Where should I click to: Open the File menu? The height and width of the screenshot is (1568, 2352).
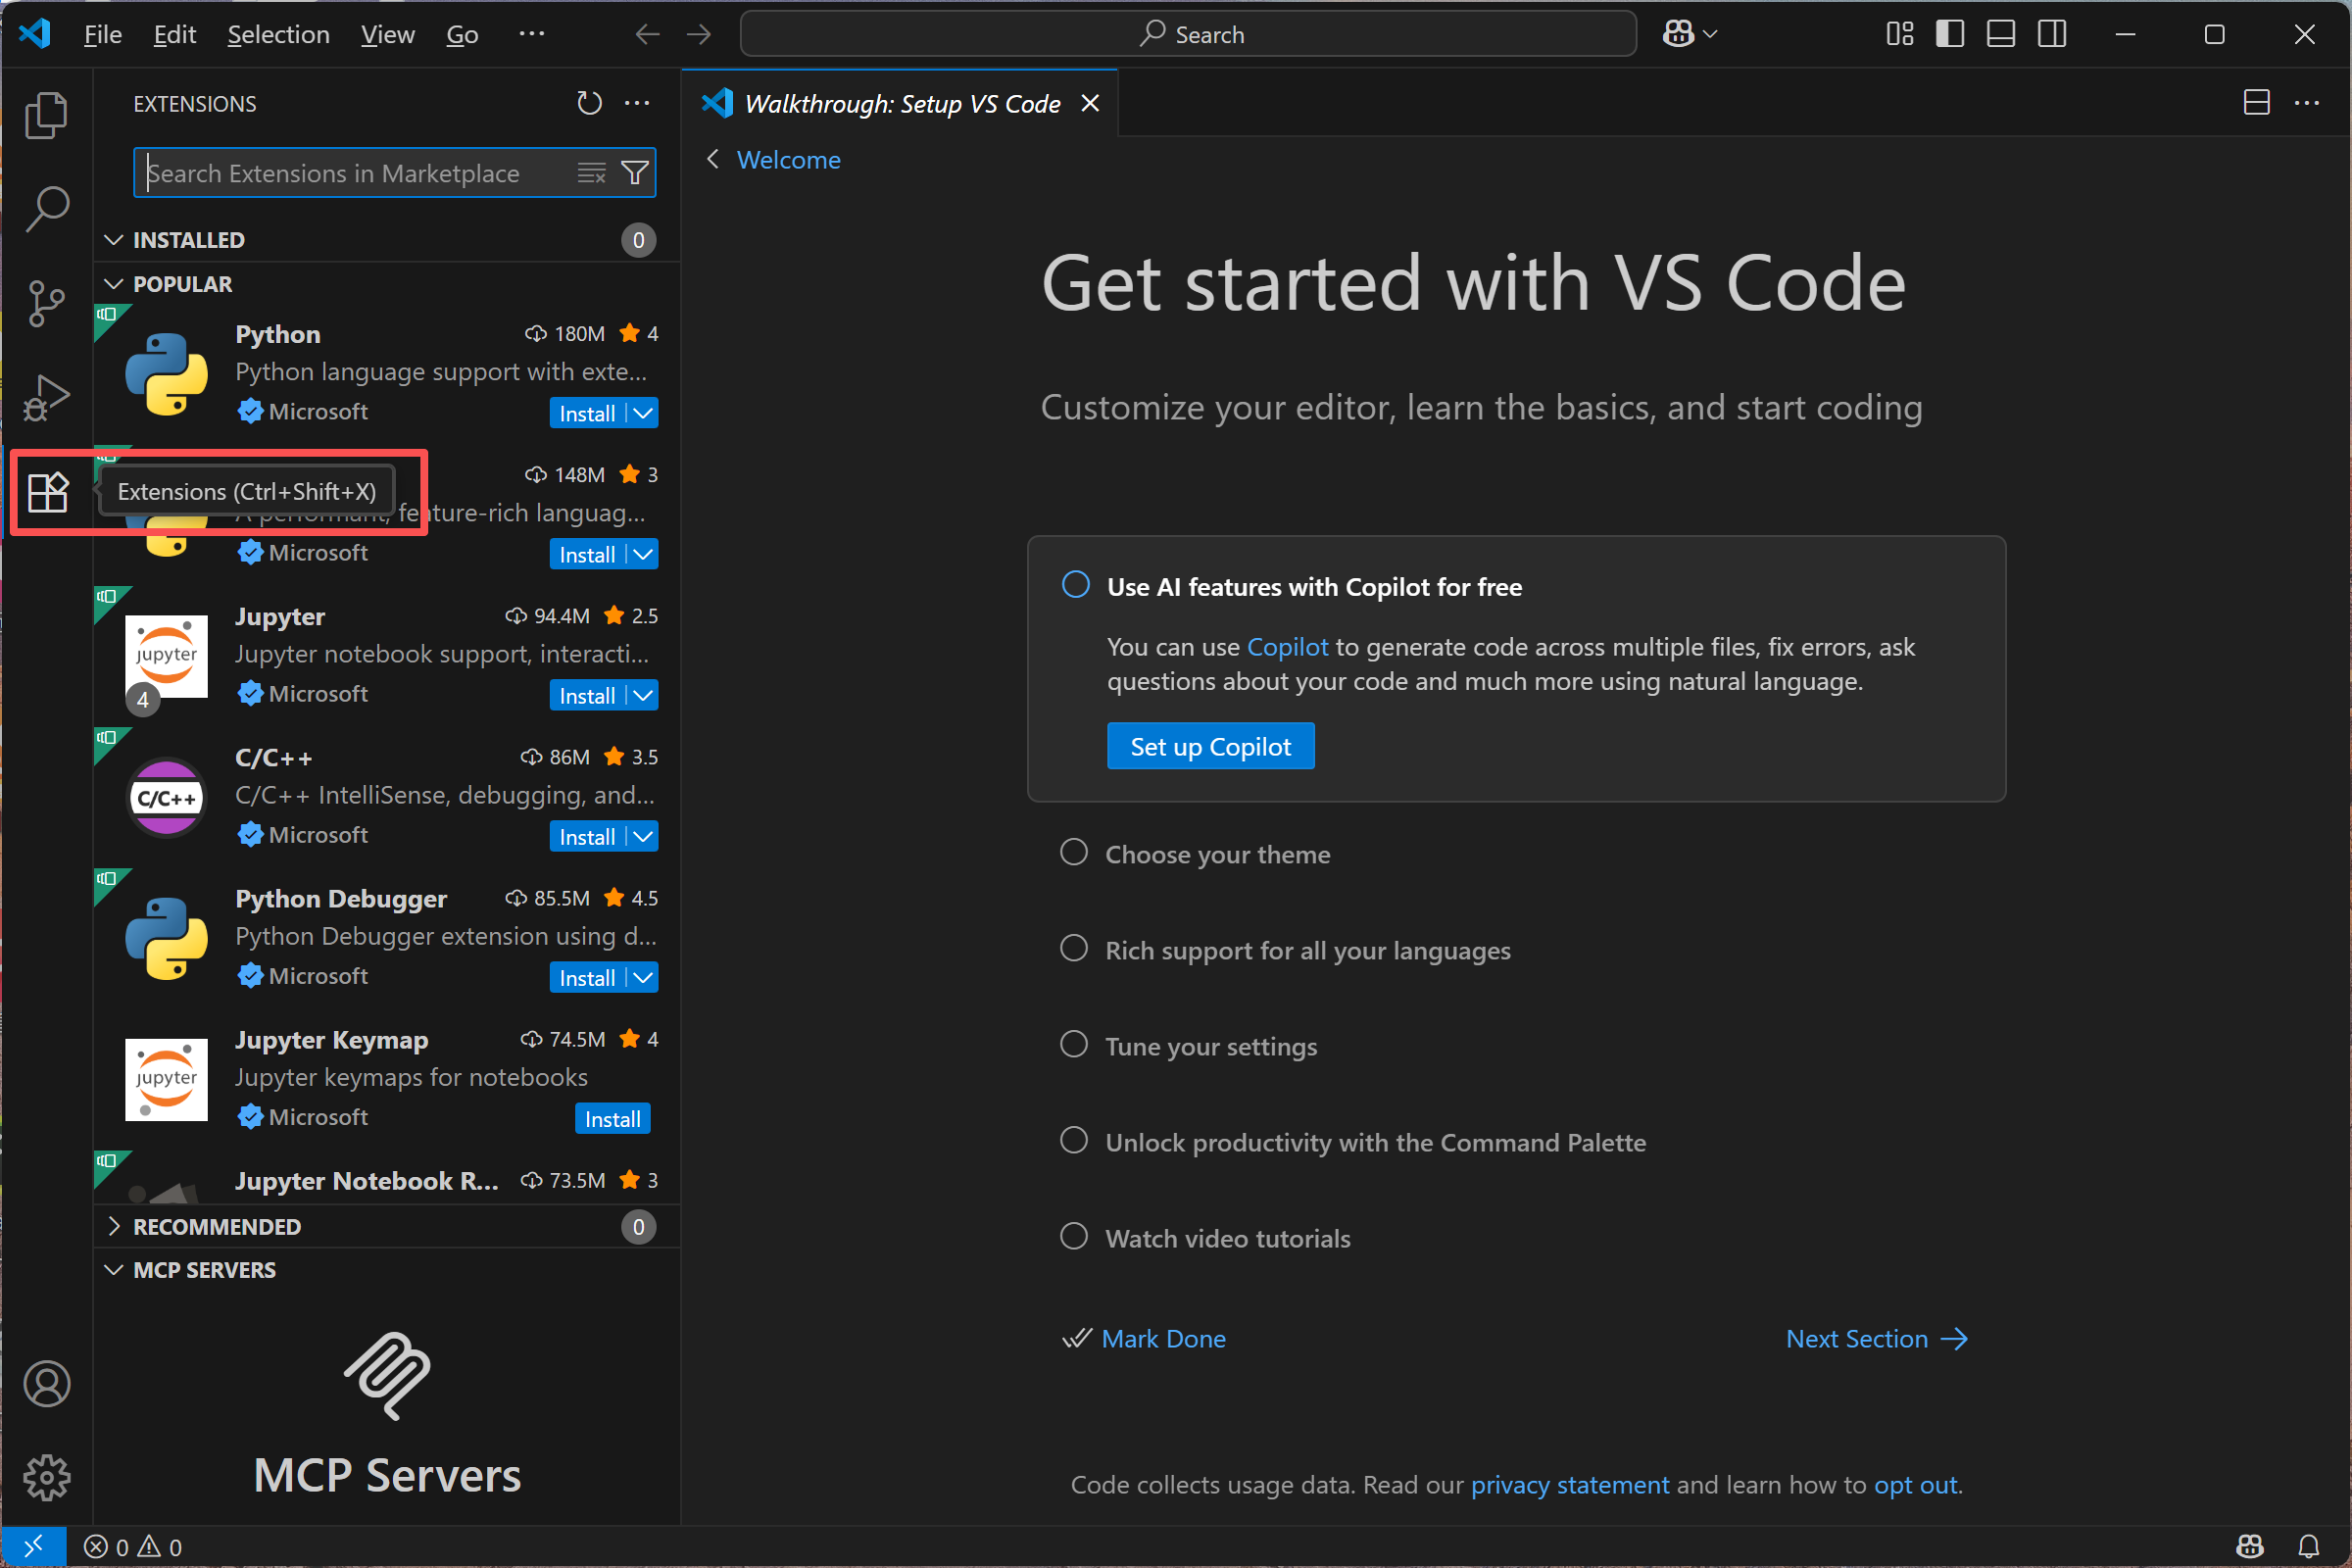tap(102, 35)
